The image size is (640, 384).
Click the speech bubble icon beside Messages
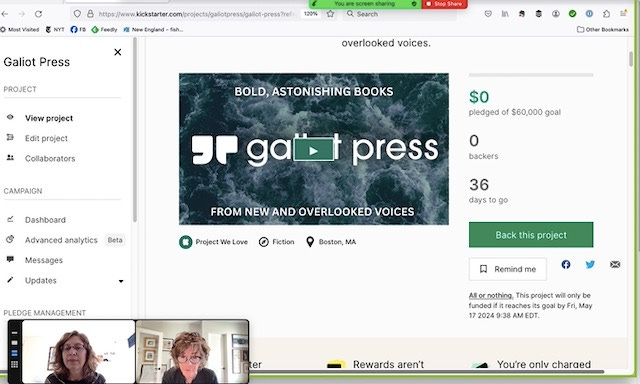point(10,259)
